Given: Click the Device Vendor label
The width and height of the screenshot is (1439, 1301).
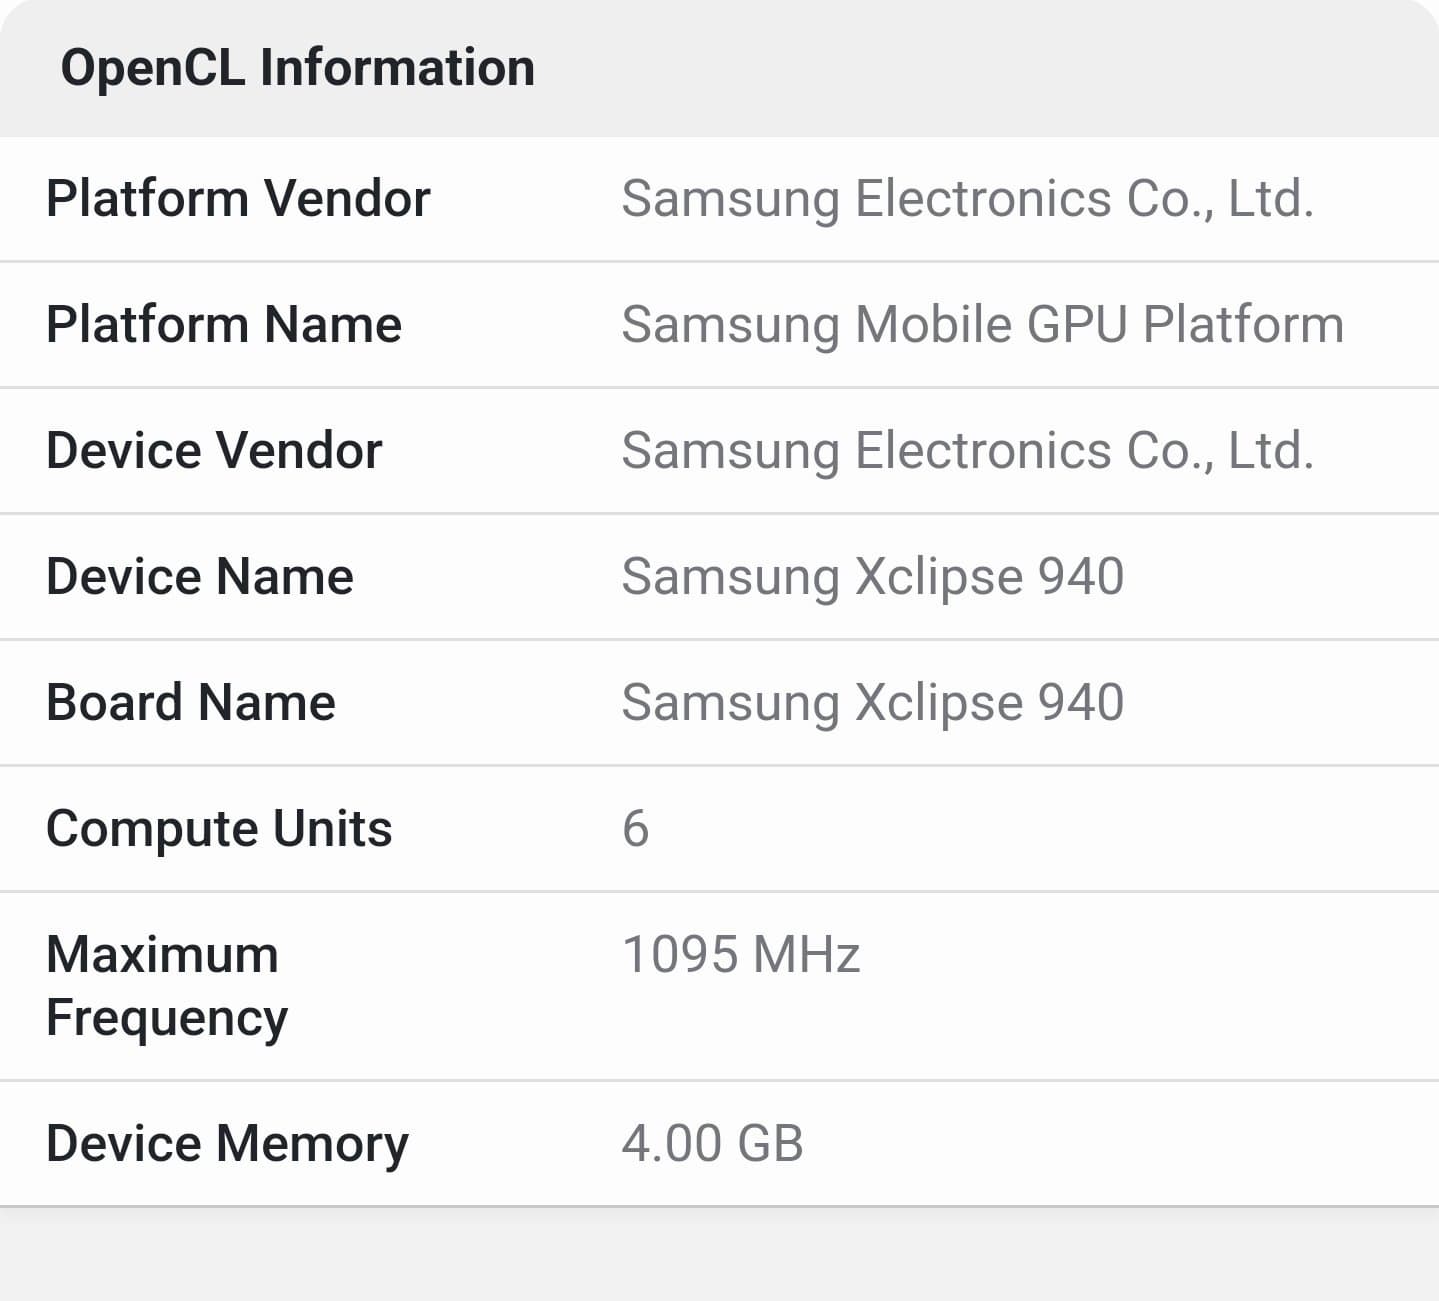Looking at the screenshot, I should click(214, 450).
